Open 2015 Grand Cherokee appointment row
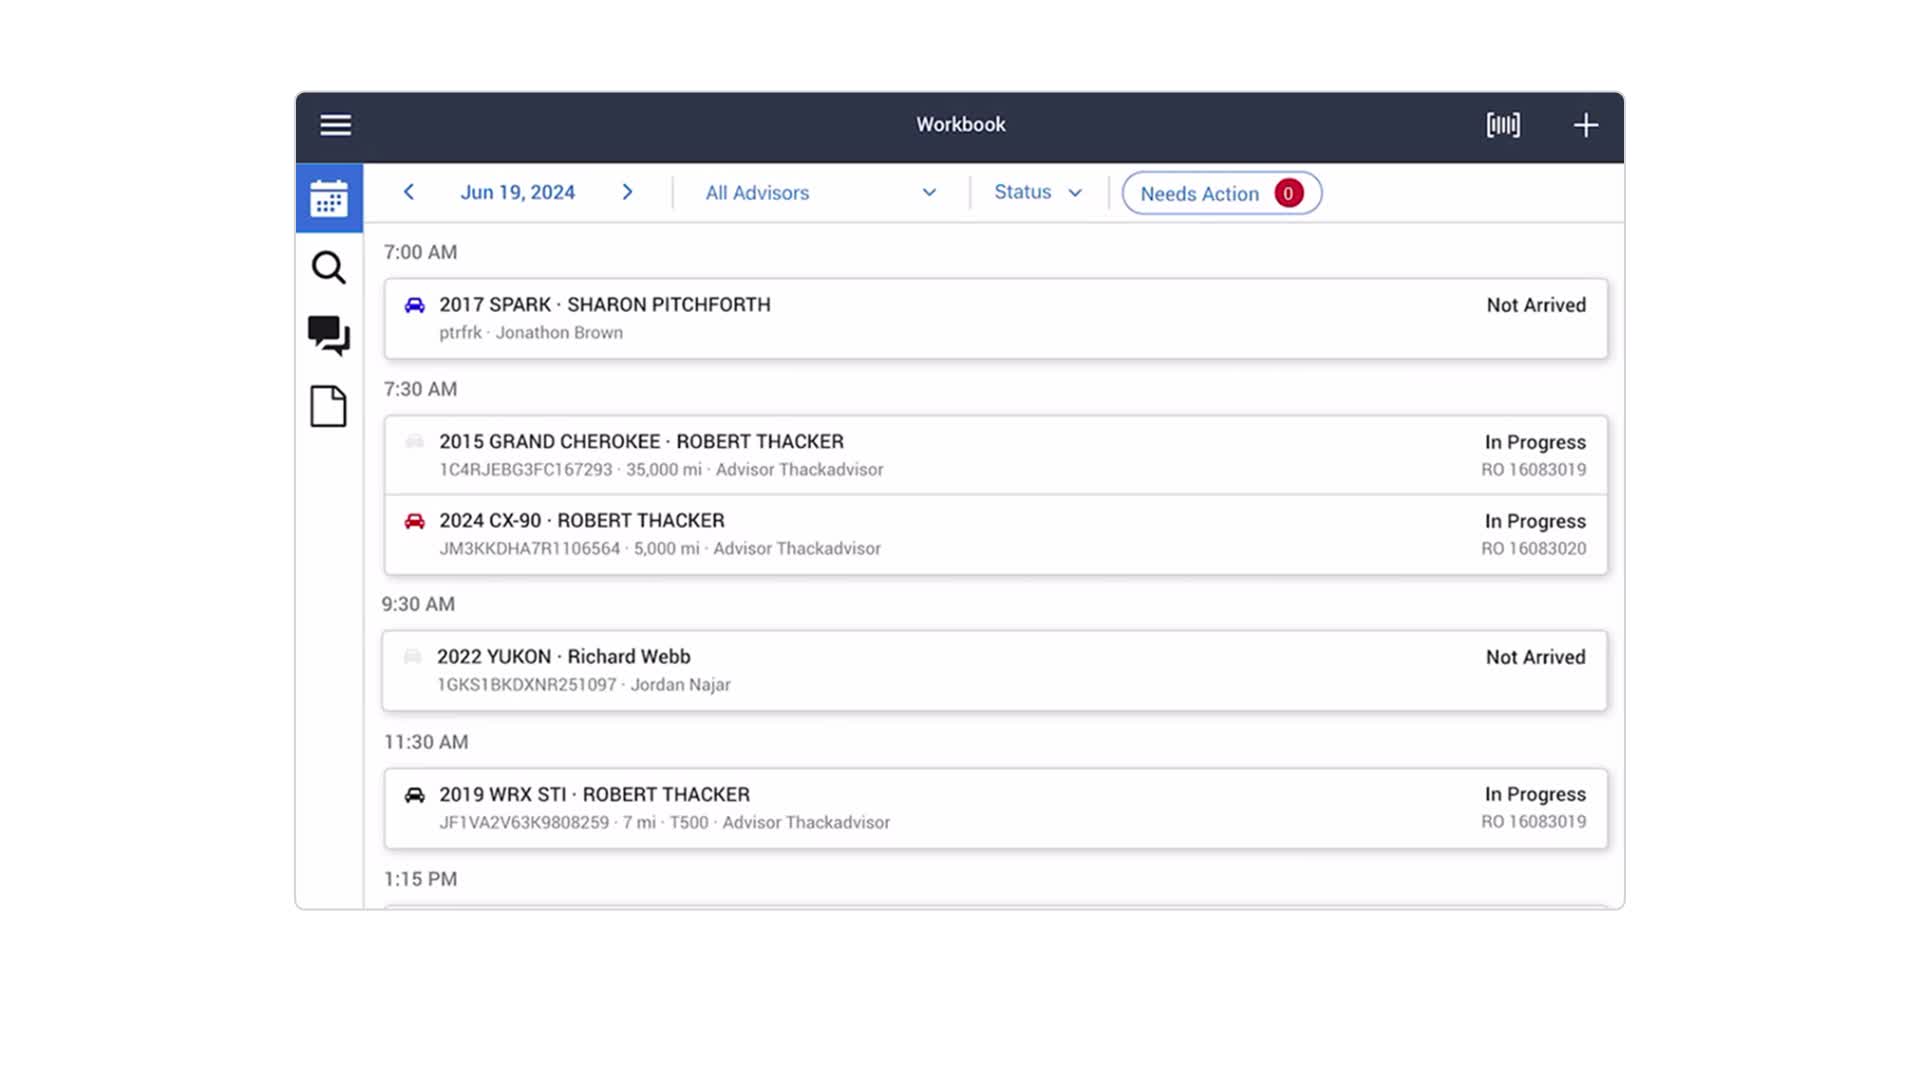Viewport: 1920px width, 1080px height. pyautogui.click(x=995, y=455)
